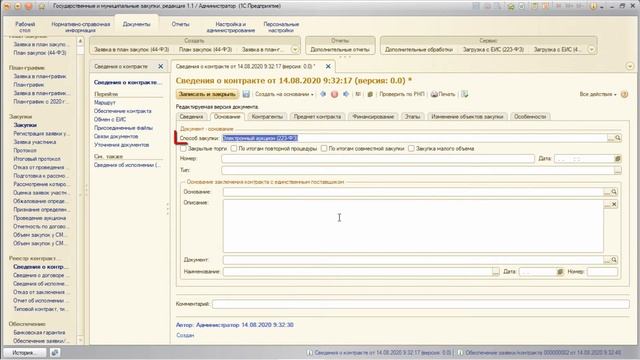Switch to the Этапы tab
The image size is (640, 360).
click(412, 117)
